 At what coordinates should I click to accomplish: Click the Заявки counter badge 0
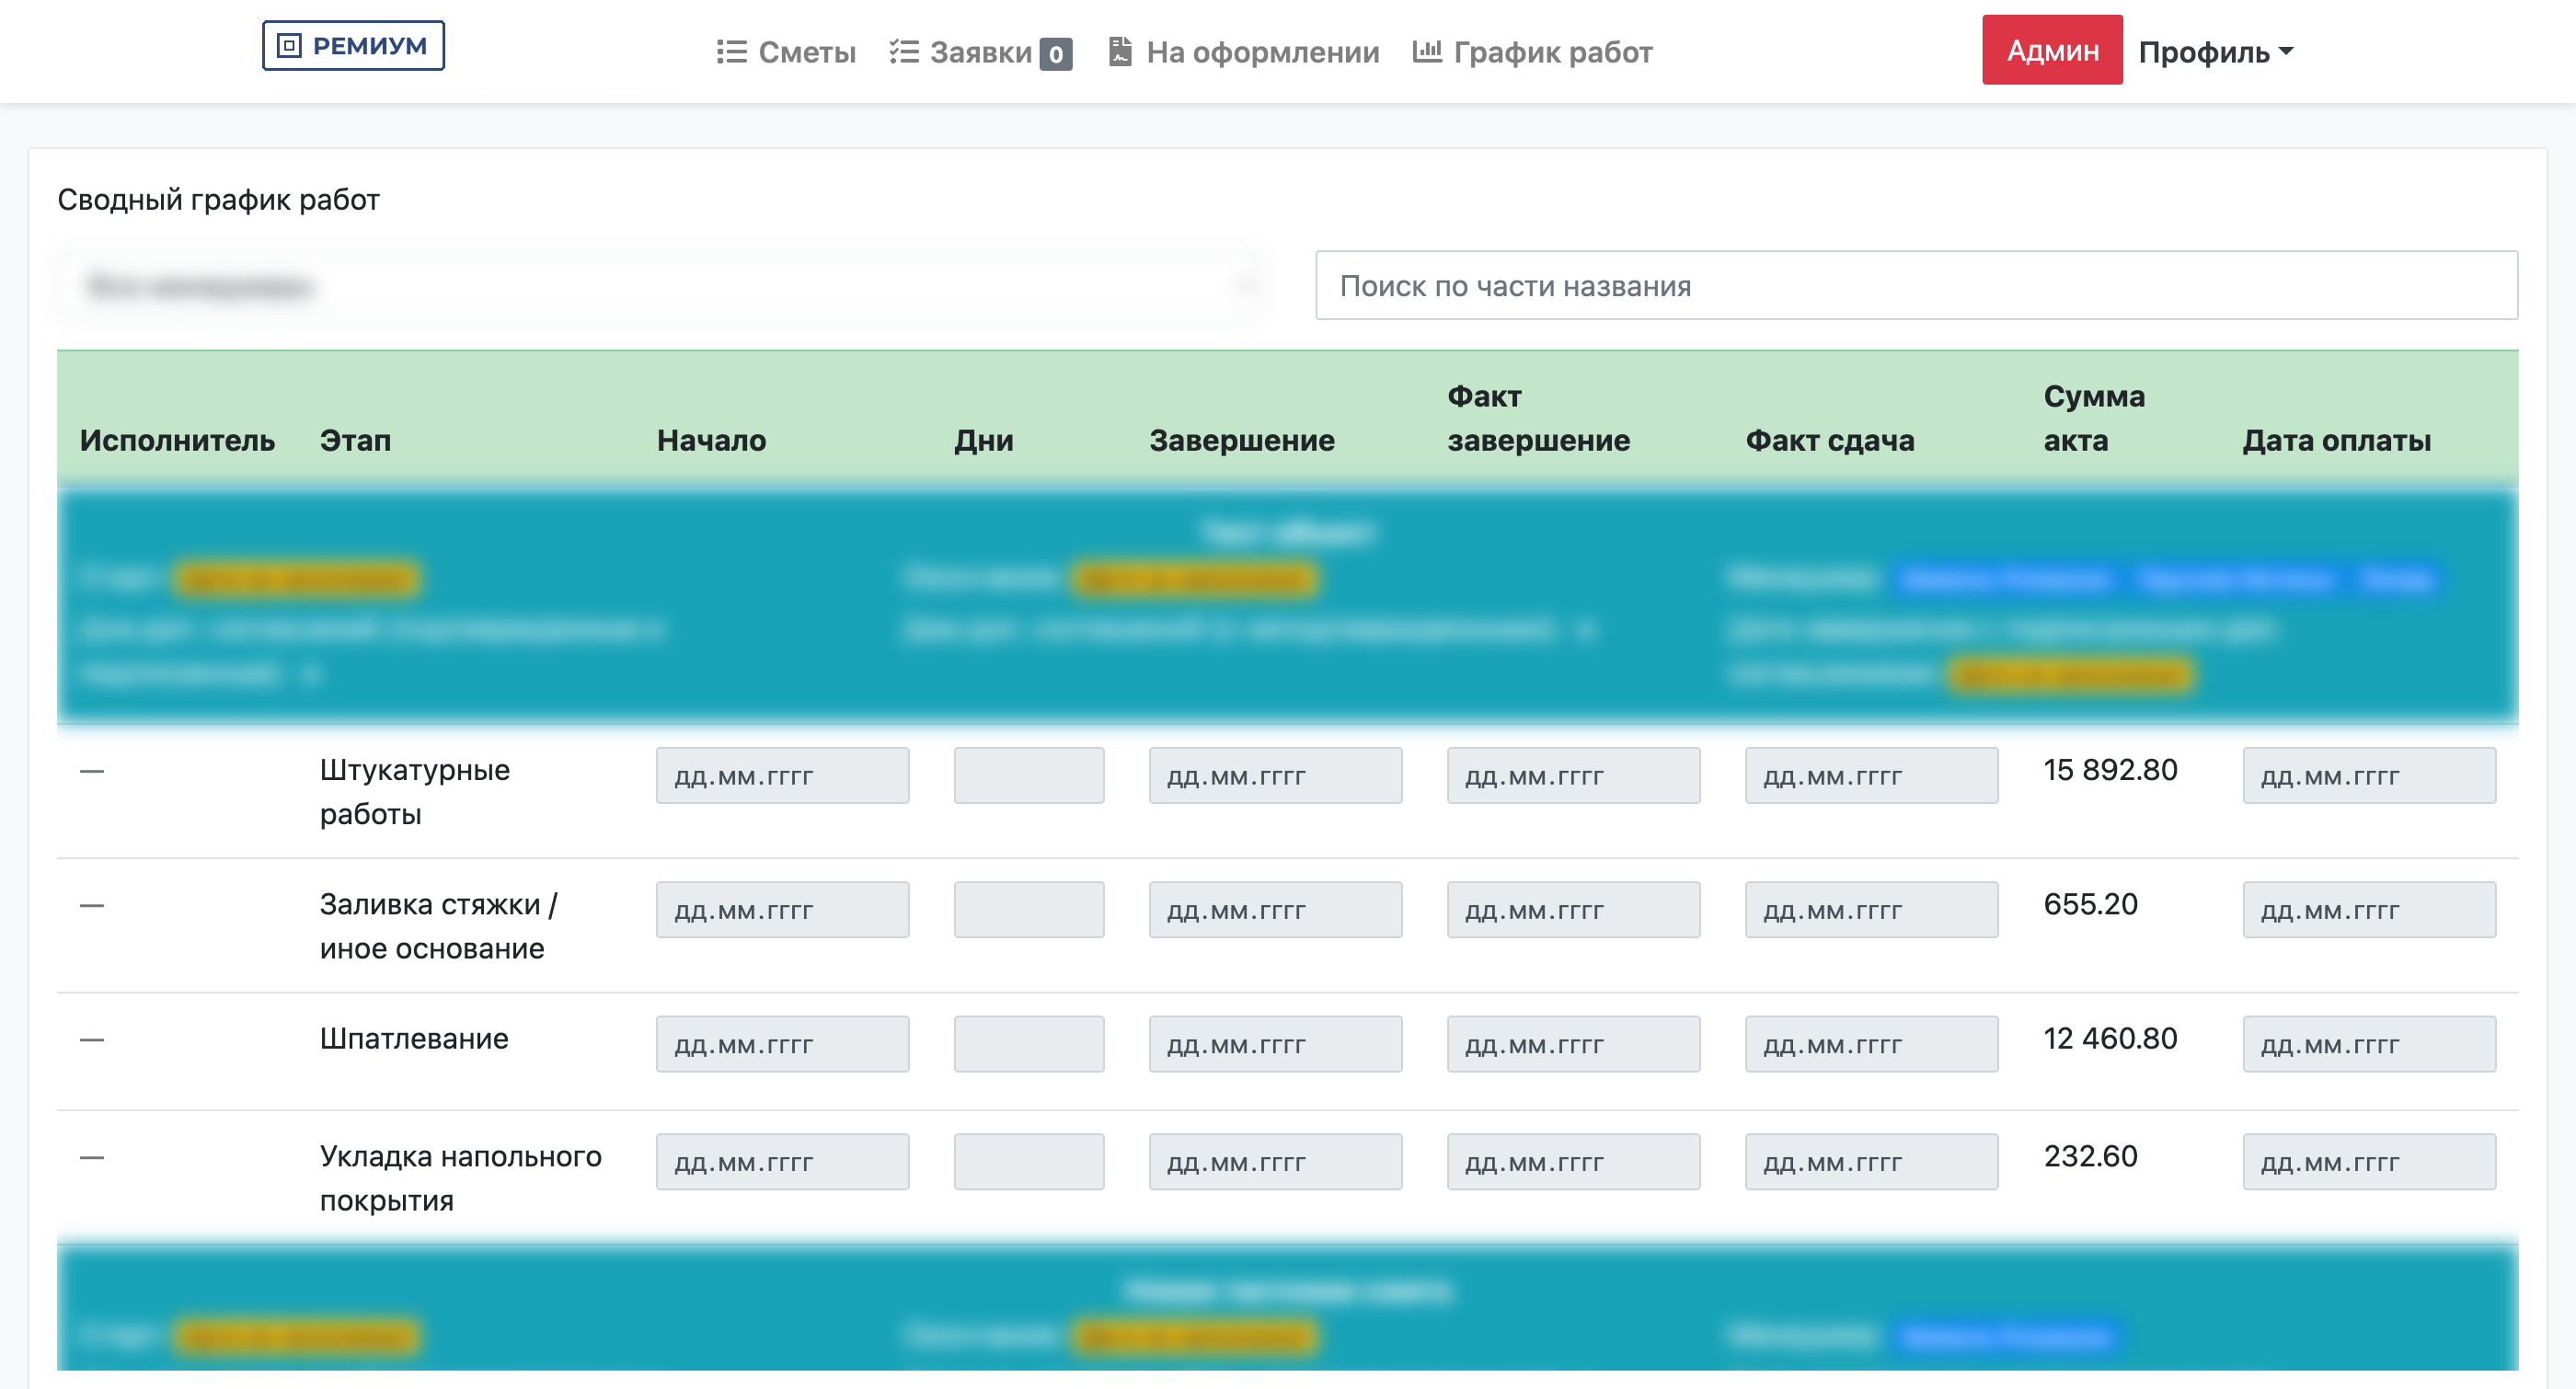pos(1056,54)
